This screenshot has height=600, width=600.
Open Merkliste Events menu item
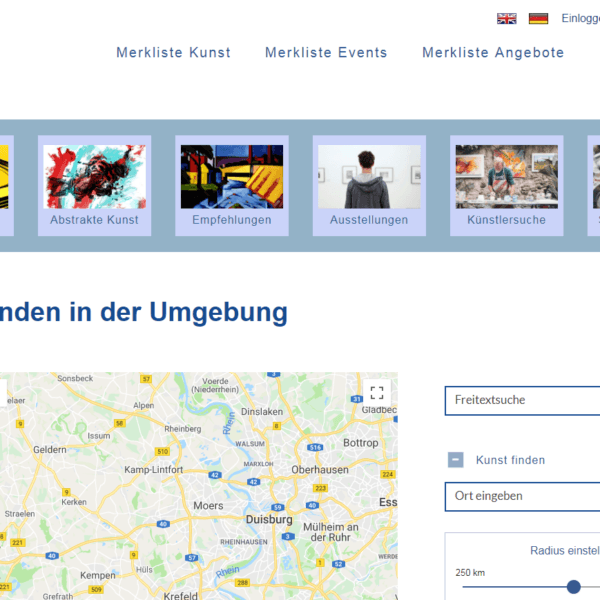click(x=326, y=52)
